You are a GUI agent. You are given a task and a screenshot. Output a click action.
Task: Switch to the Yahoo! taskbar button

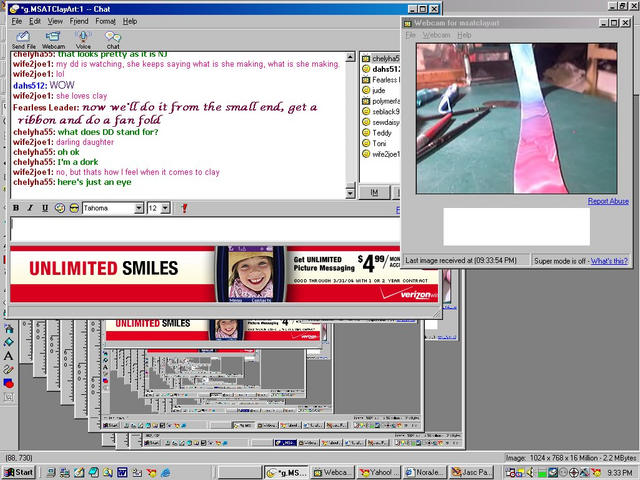click(x=379, y=473)
